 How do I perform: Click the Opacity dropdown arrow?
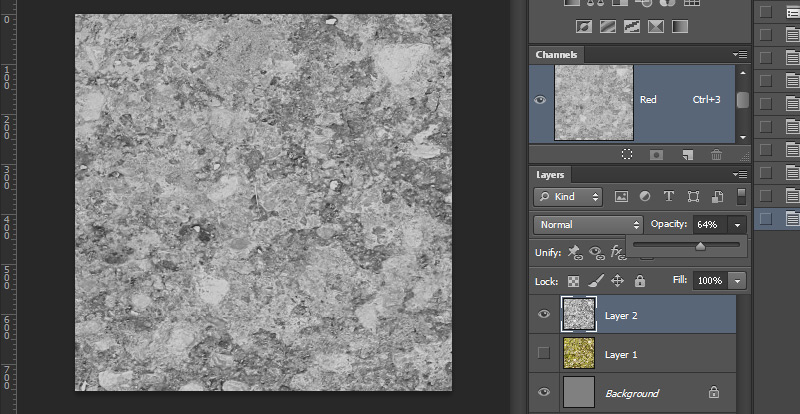pos(737,225)
